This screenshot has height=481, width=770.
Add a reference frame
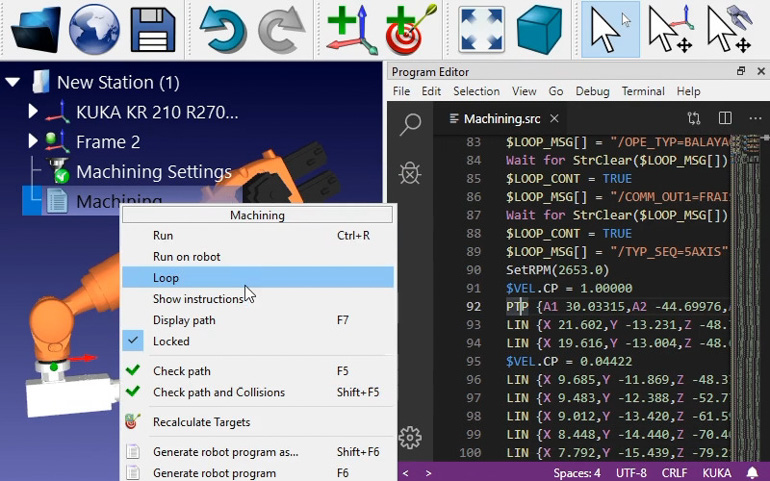[352, 29]
